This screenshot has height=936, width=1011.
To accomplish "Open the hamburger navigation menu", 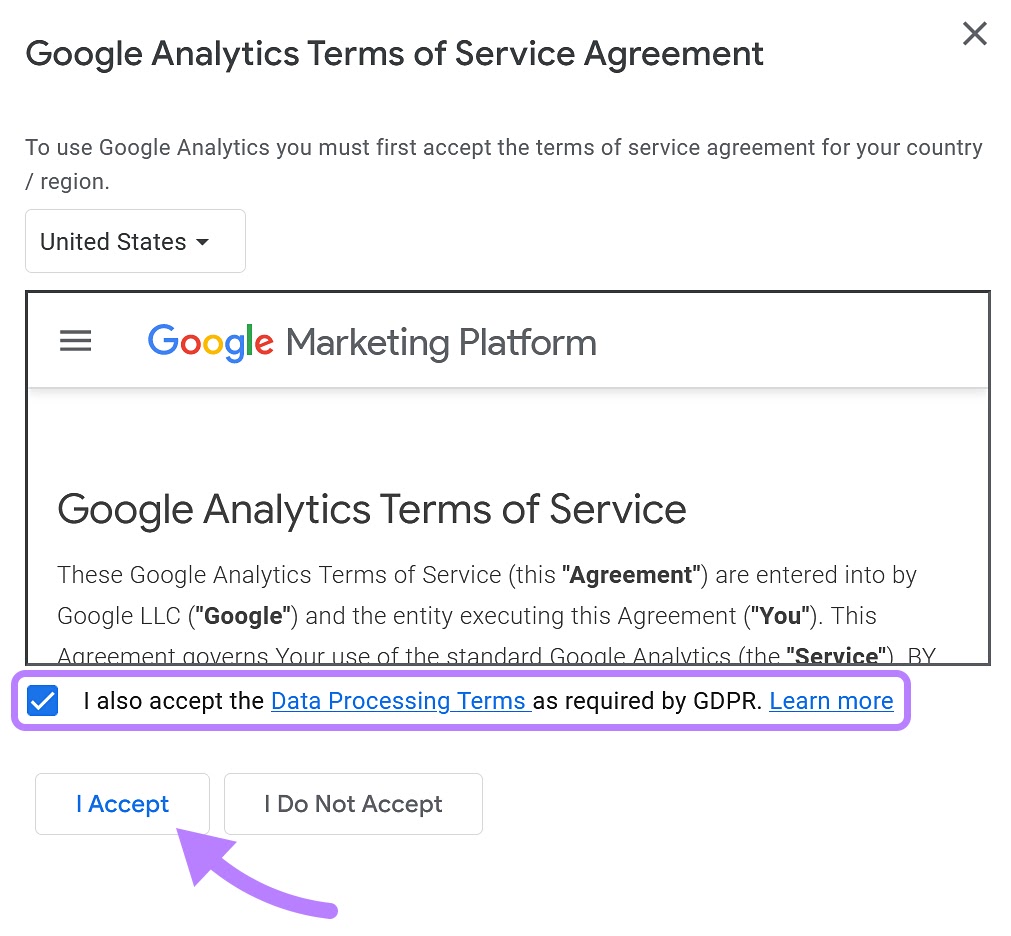I will pos(75,341).
